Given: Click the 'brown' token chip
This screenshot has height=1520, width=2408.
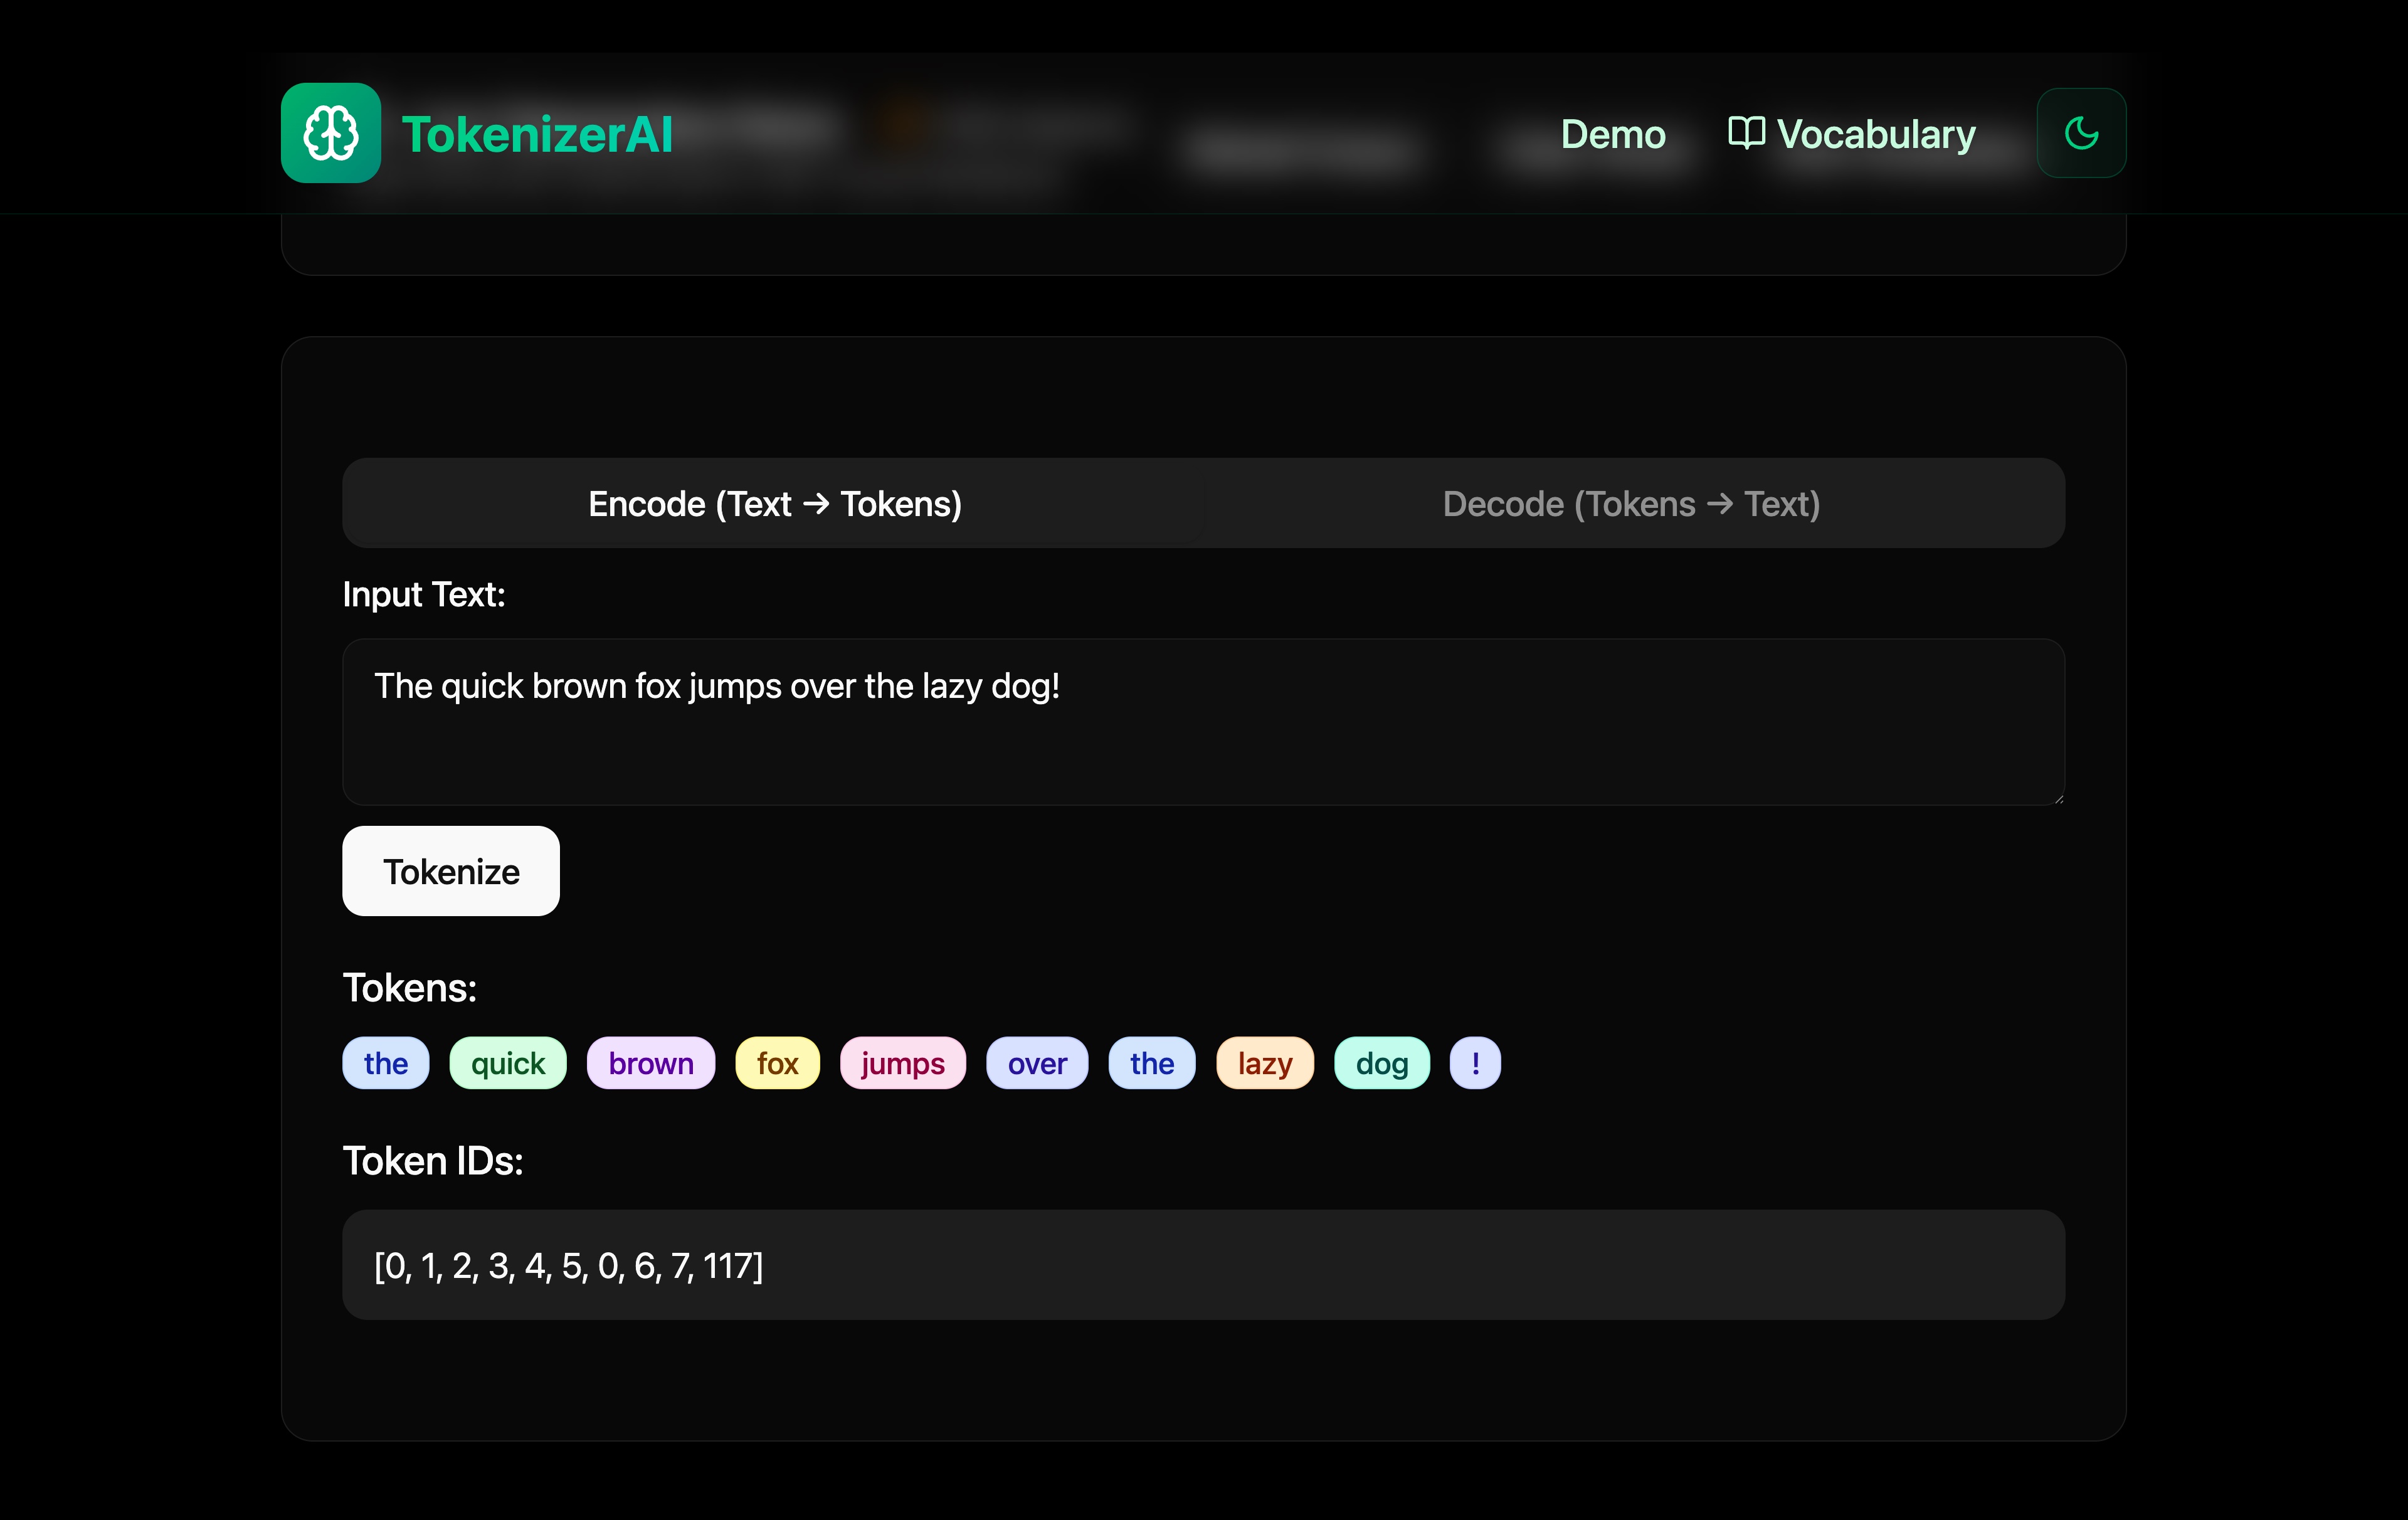Looking at the screenshot, I should tap(650, 1063).
